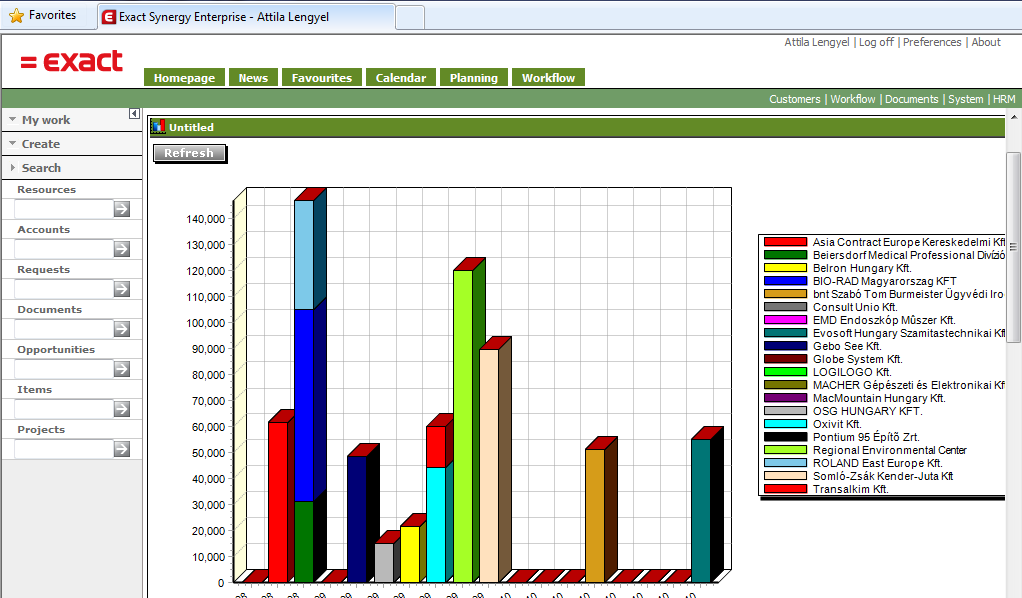Click the Resources search arrow button
Viewport: 1022px width, 598px height.
122,209
